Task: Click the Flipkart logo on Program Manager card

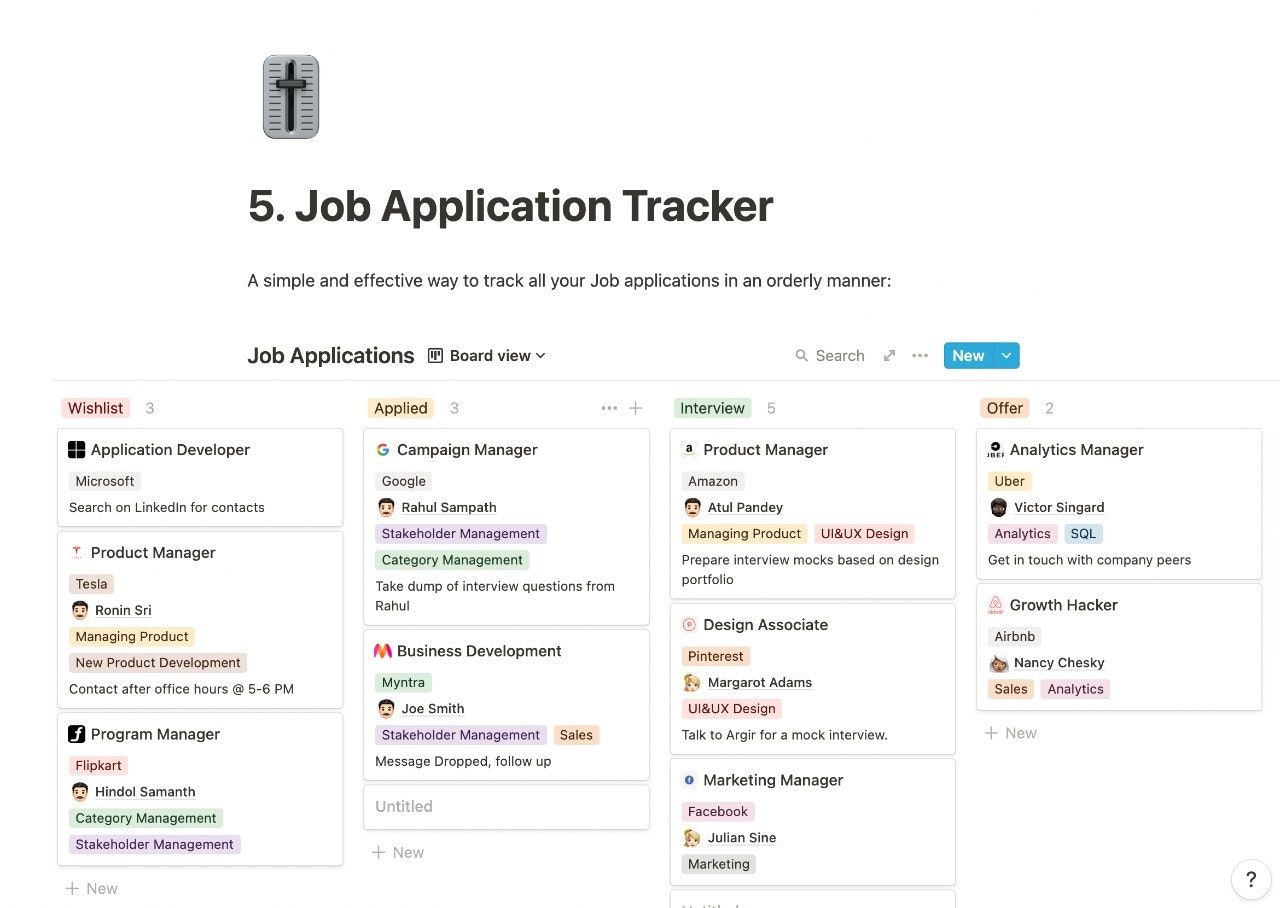Action: click(77, 734)
